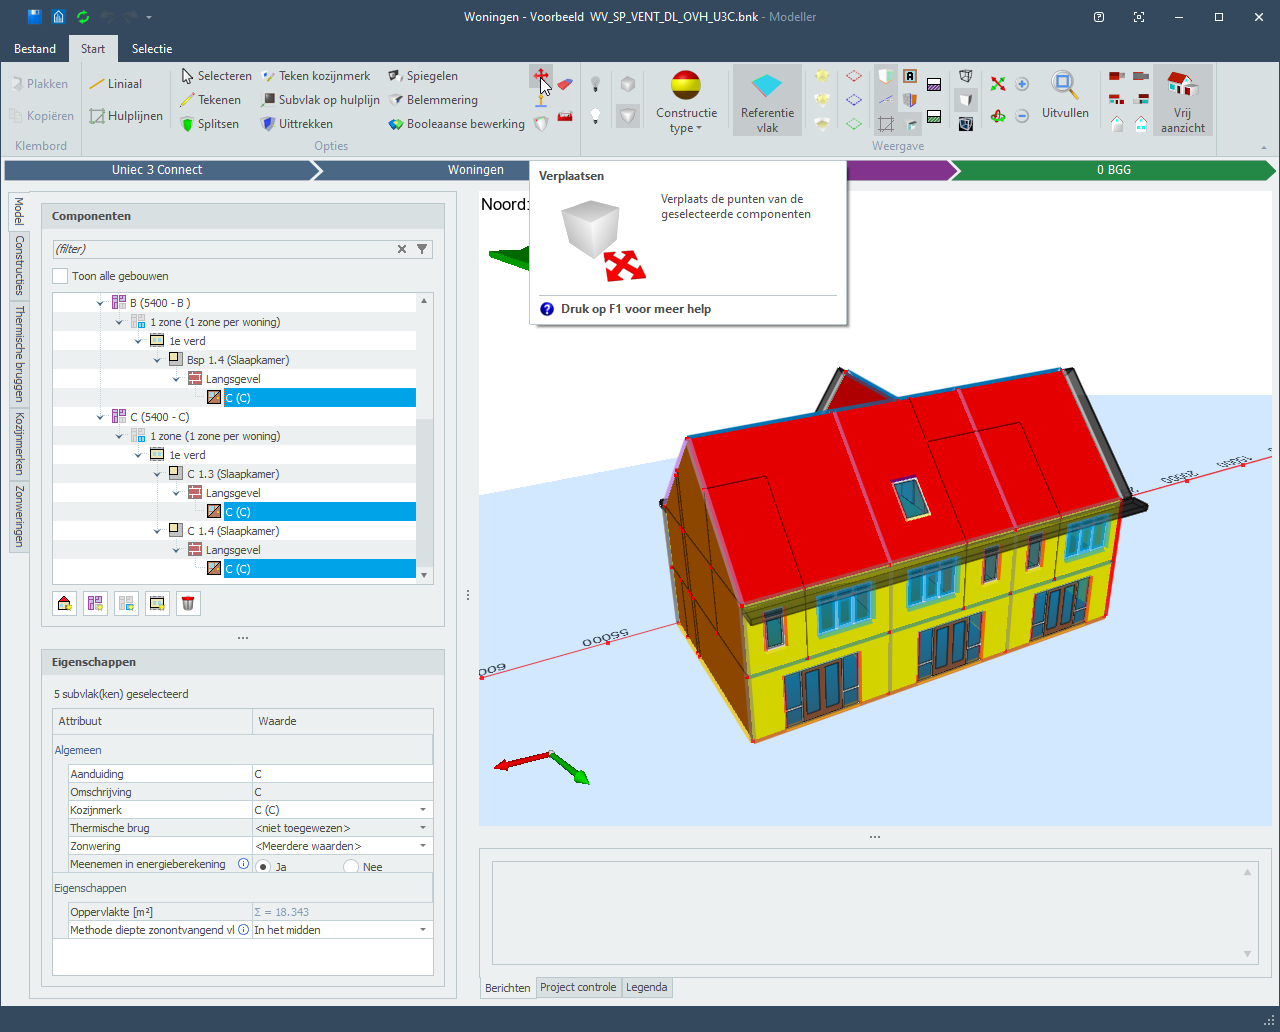
Task: Open the Kozijnmerk dropdown
Action: pyautogui.click(x=422, y=810)
